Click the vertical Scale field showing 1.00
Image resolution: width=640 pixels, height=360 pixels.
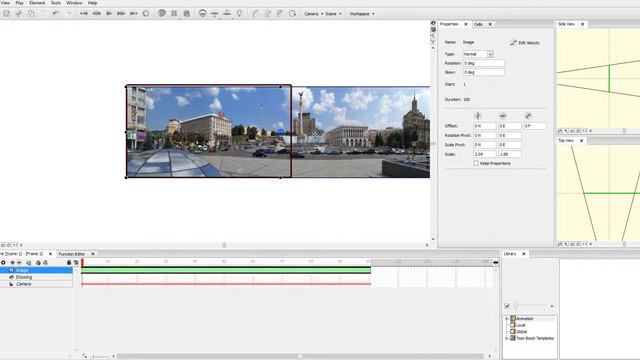[x=509, y=154]
